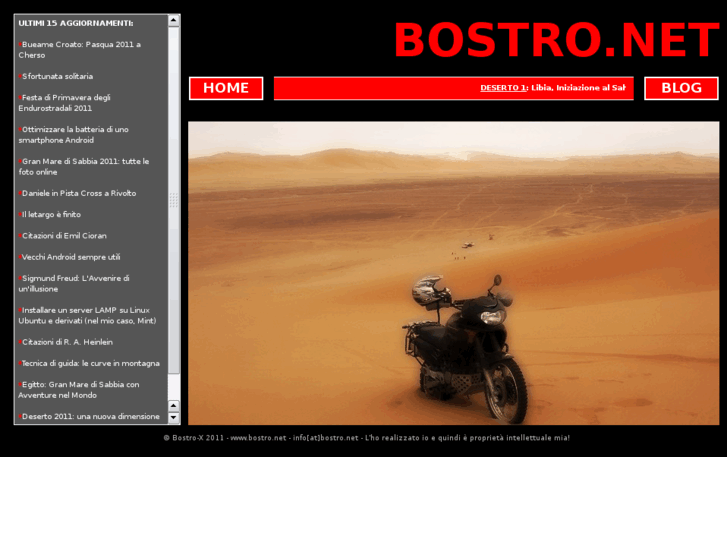The image size is (727, 545).
Task: Open 'Ottimizzare la batteria di uno smartphone Android'
Action: click(x=75, y=135)
